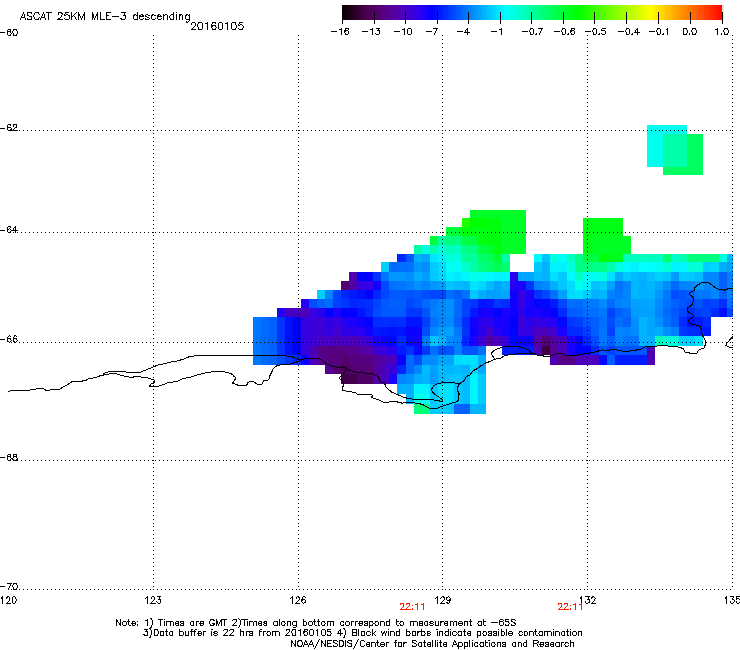Select the 132 longitude axis label
The width and height of the screenshot is (740, 650).
point(588,600)
